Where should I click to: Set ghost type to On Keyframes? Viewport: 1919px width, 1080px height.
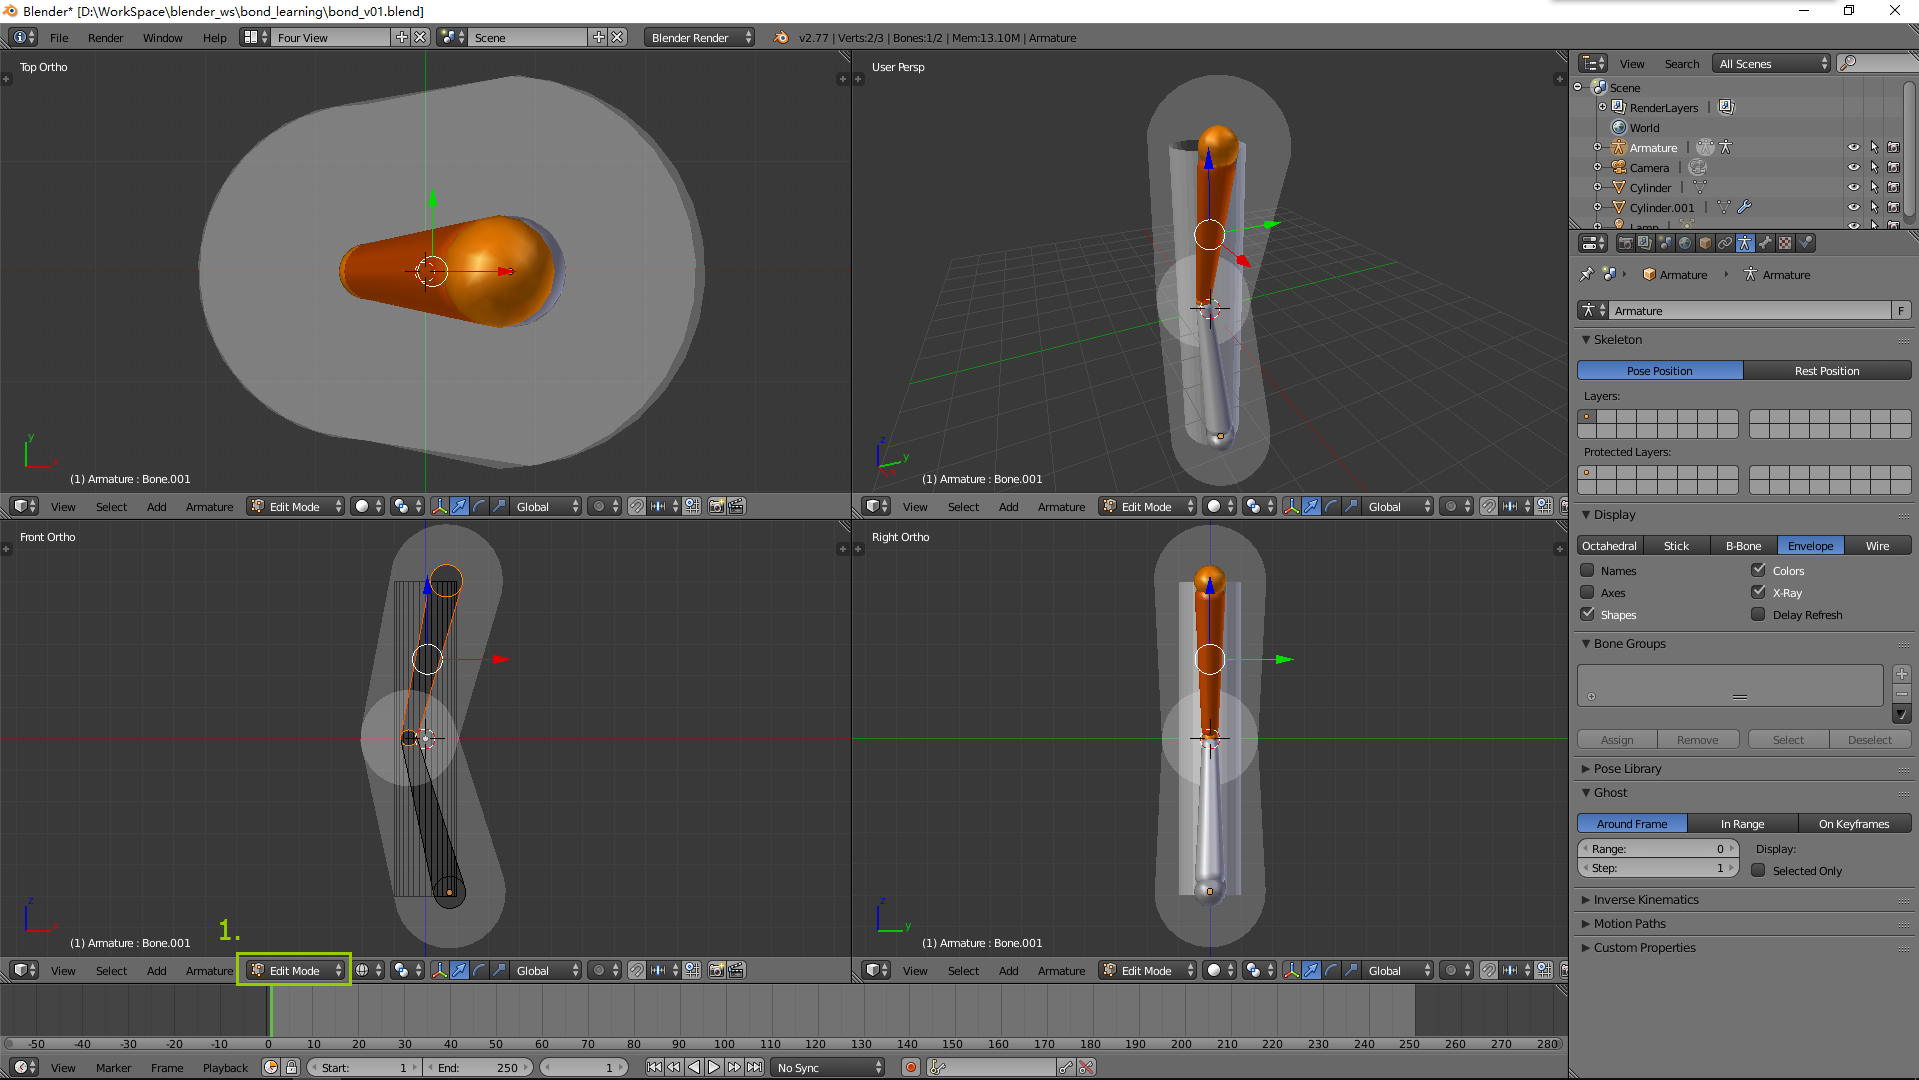(1854, 824)
